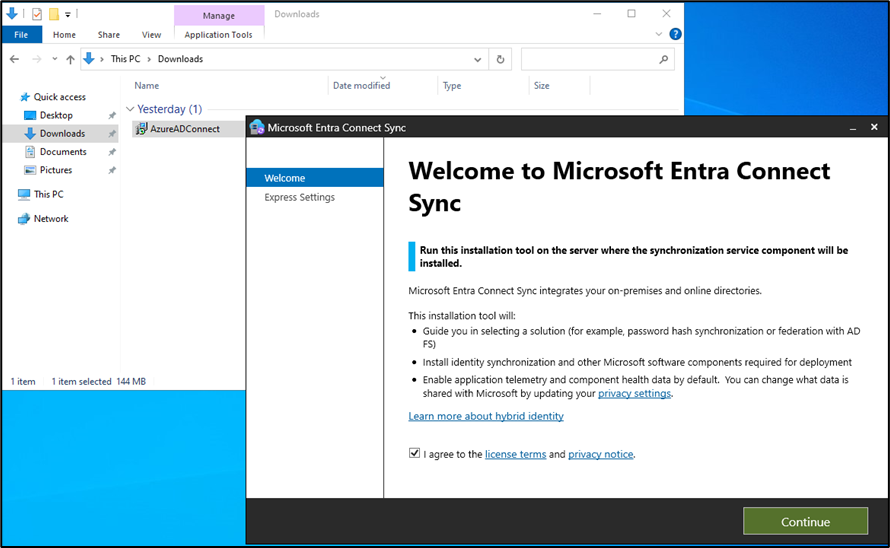Collapse the Yesterday file group
Image resolution: width=890 pixels, height=548 pixels.
(x=130, y=109)
